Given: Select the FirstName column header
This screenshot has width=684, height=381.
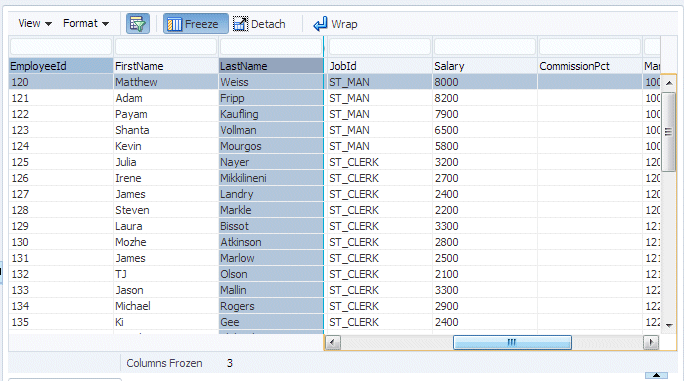Looking at the screenshot, I should pos(166,66).
